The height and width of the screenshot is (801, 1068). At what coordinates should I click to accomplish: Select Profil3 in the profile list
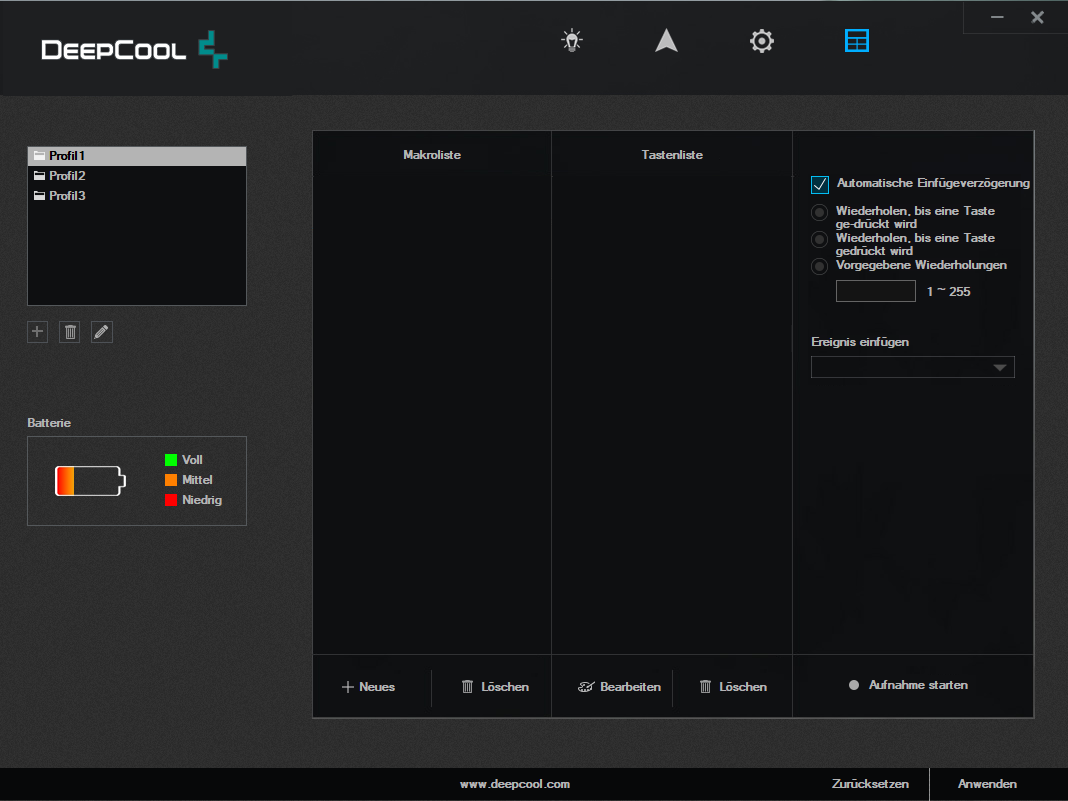[68, 196]
